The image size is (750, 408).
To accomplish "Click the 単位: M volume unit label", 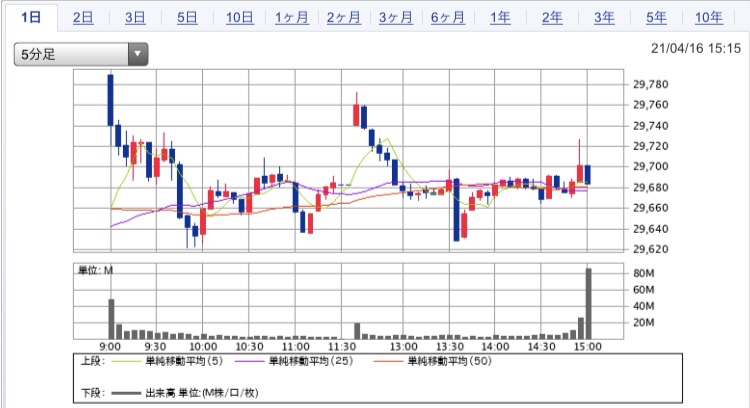I will point(95,271).
